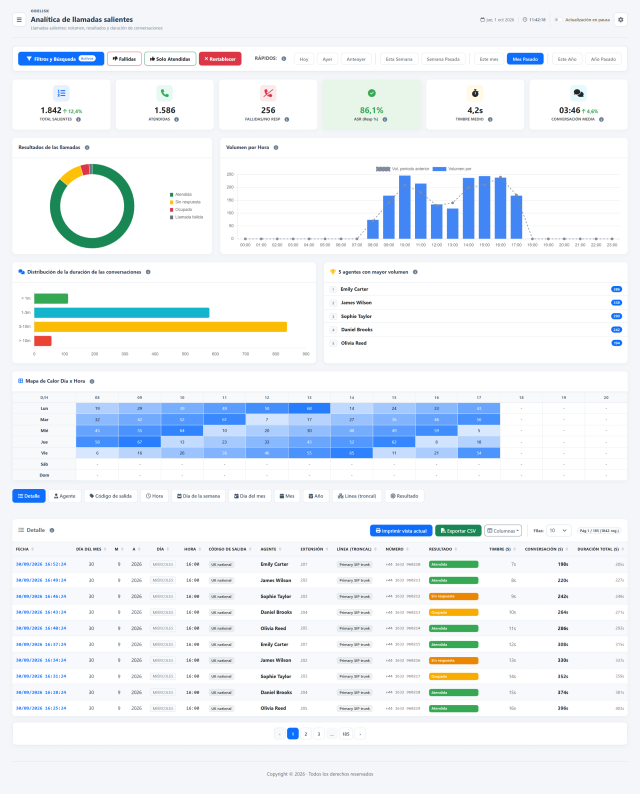Click the Exportar CSV button

[458, 531]
